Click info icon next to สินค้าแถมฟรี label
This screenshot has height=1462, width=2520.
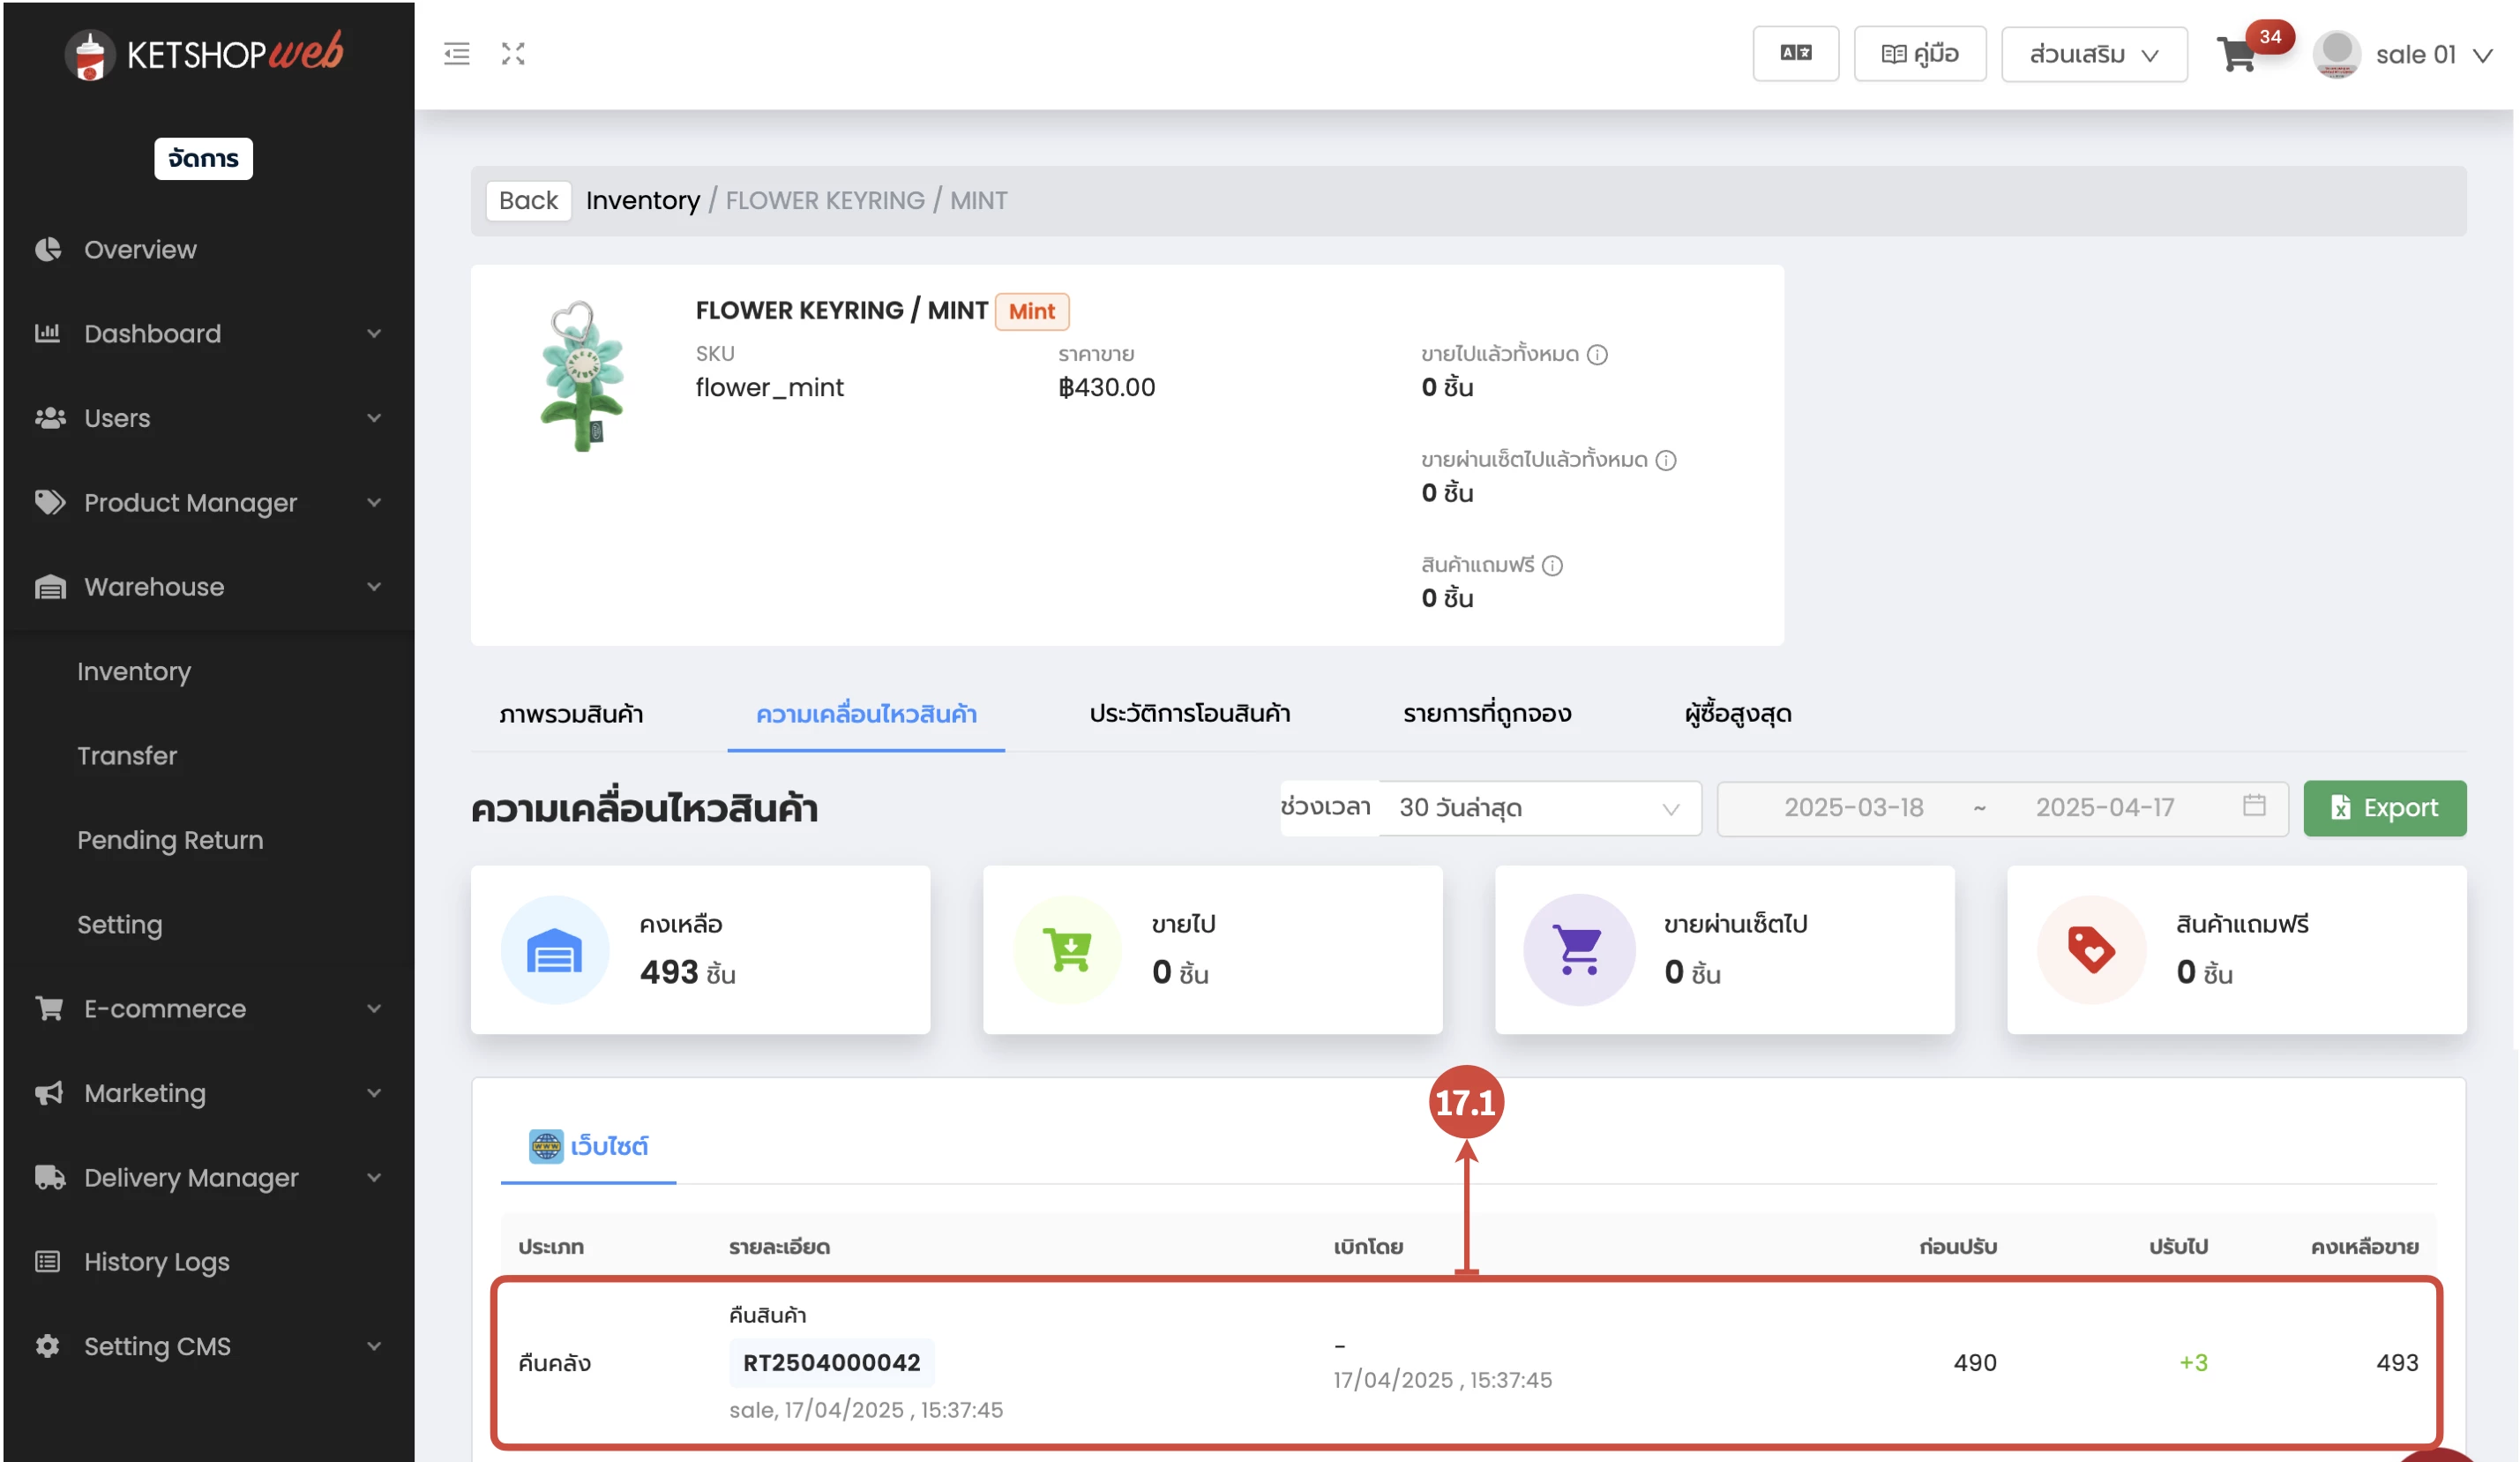(1552, 566)
